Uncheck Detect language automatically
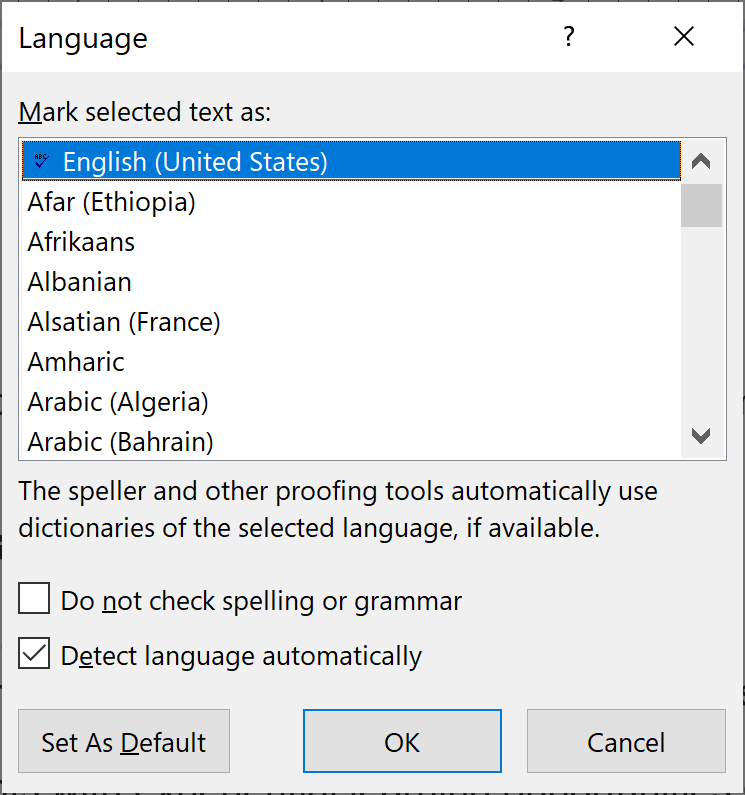 click(34, 655)
